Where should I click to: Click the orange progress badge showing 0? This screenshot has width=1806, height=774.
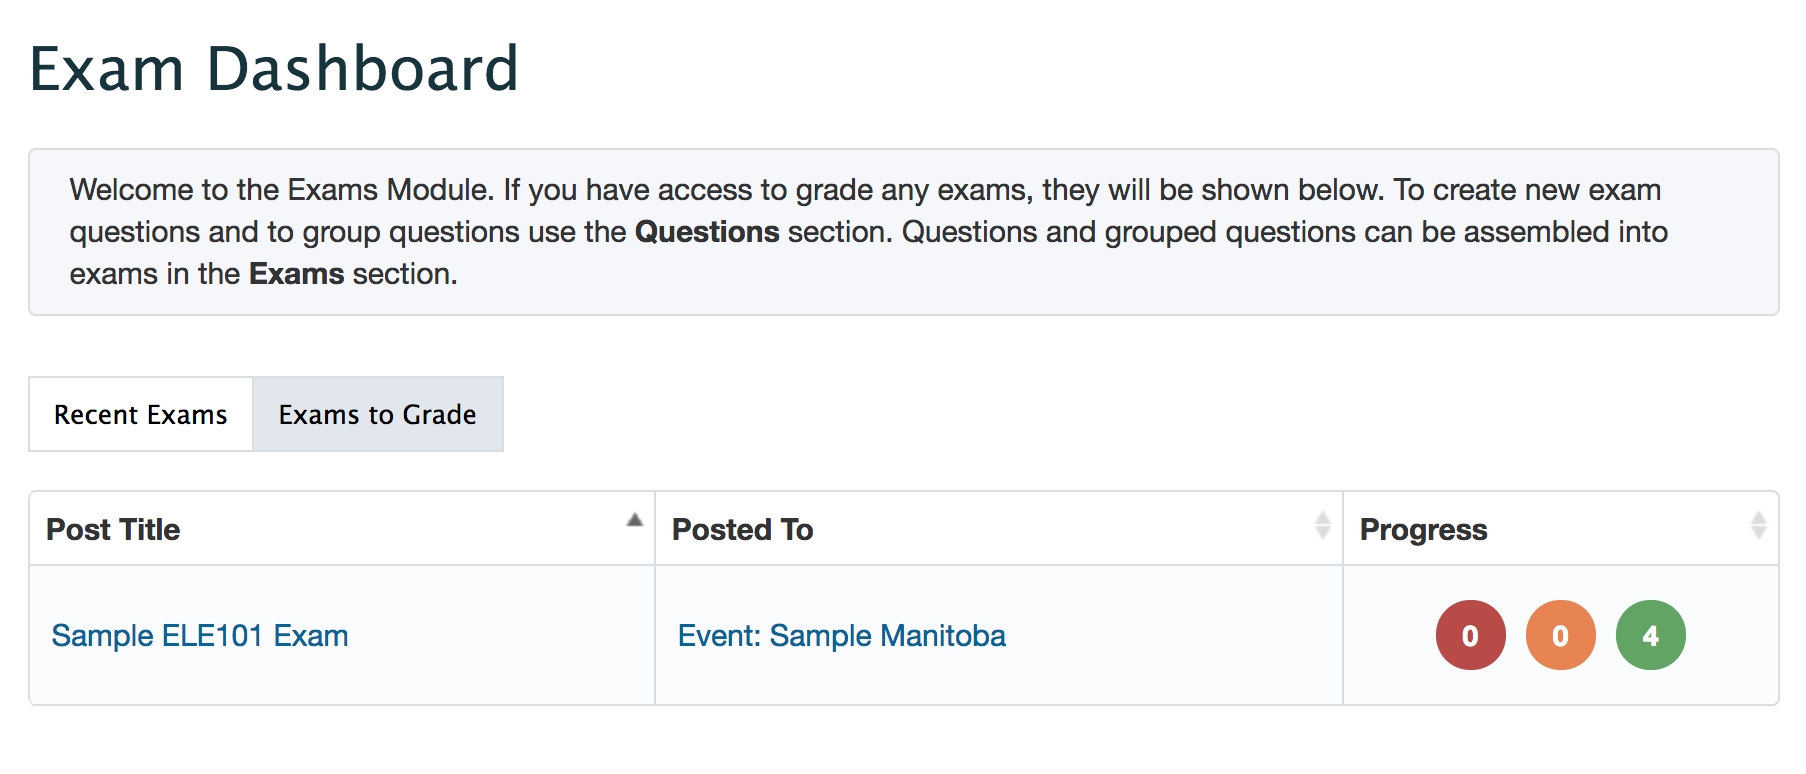pyautogui.click(x=1560, y=635)
